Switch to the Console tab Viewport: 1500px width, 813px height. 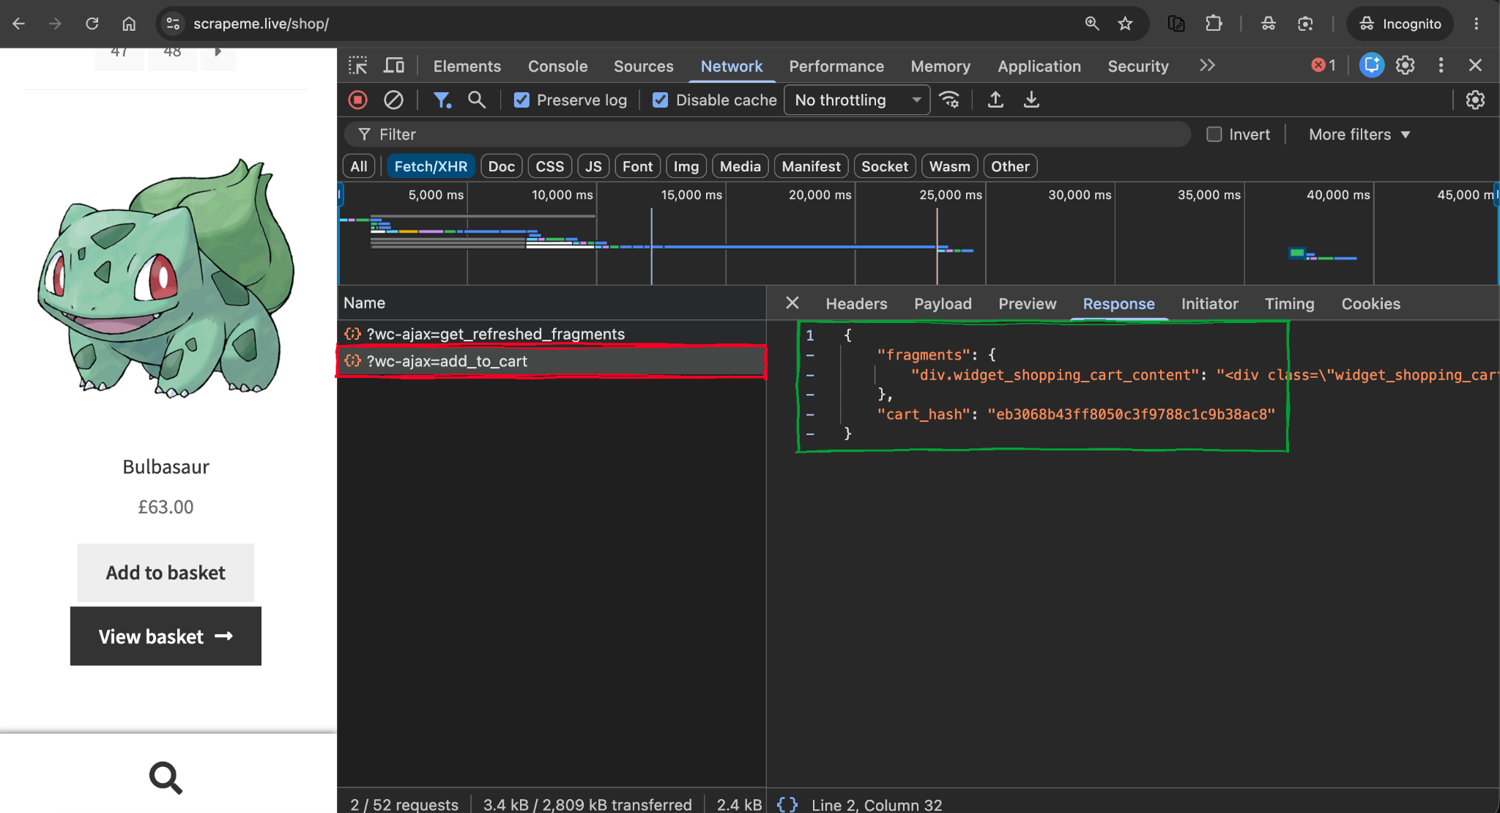point(558,66)
